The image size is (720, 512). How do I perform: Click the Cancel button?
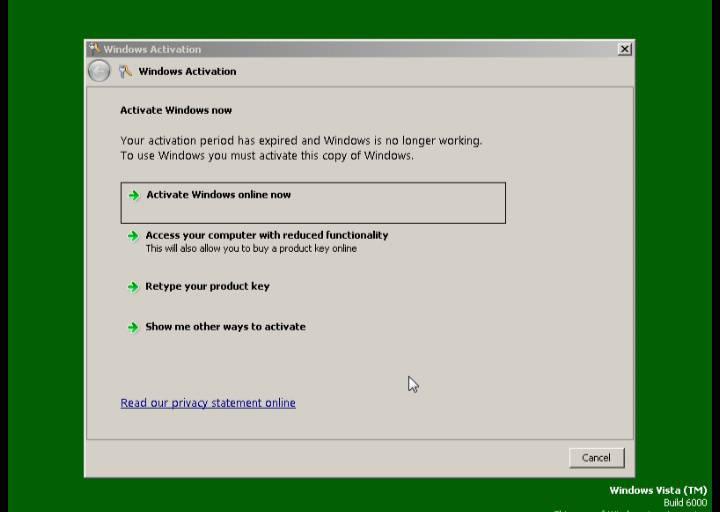pos(596,458)
